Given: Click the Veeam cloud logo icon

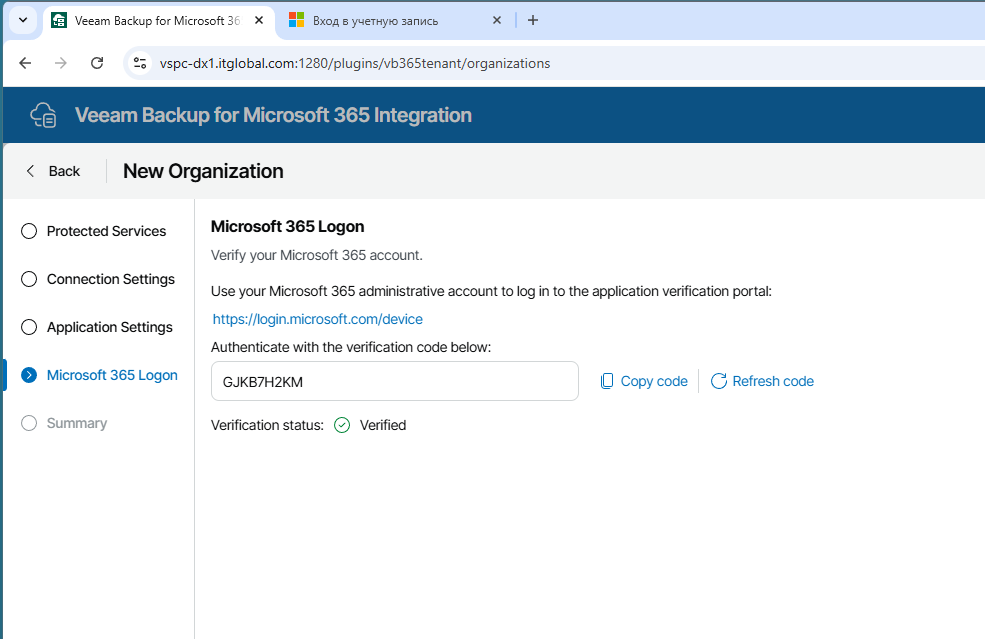Looking at the screenshot, I should pyautogui.click(x=43, y=115).
